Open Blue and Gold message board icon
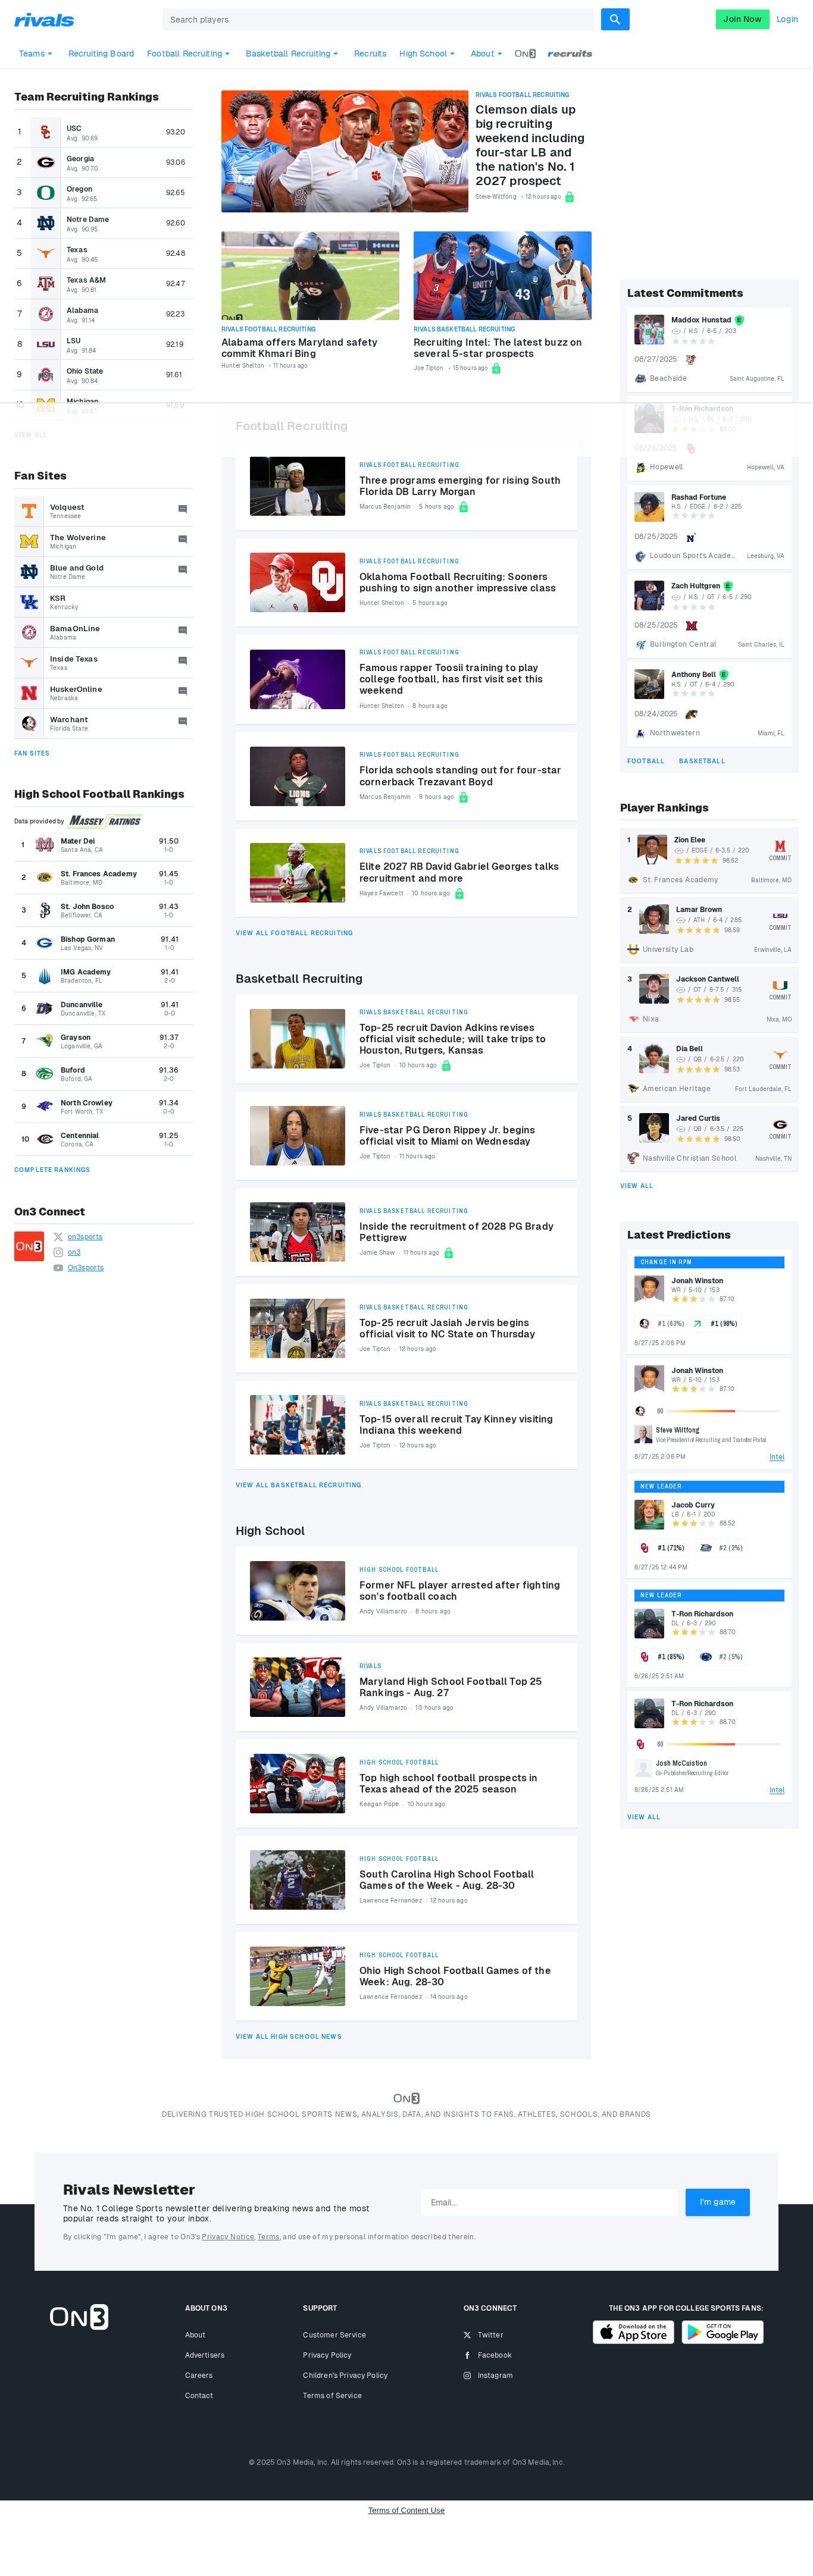This screenshot has height=2576, width=813. pyautogui.click(x=182, y=569)
